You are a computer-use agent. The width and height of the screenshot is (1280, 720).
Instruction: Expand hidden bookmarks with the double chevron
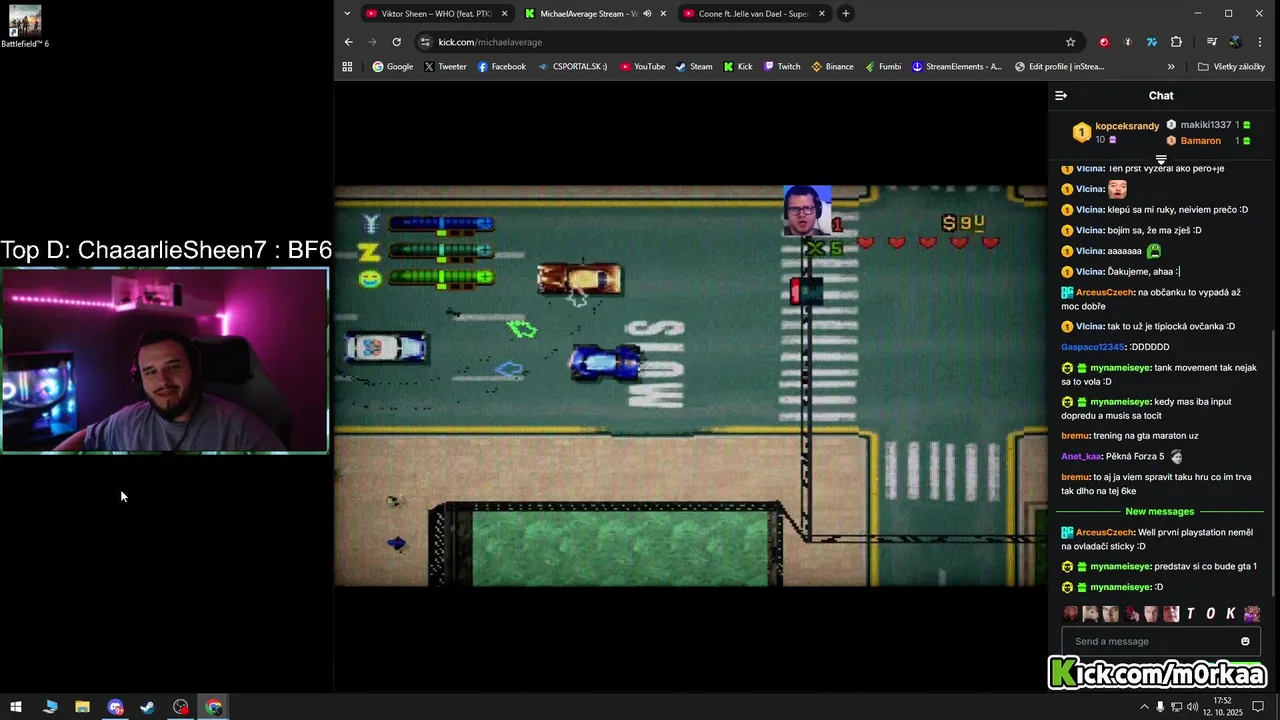click(1171, 67)
